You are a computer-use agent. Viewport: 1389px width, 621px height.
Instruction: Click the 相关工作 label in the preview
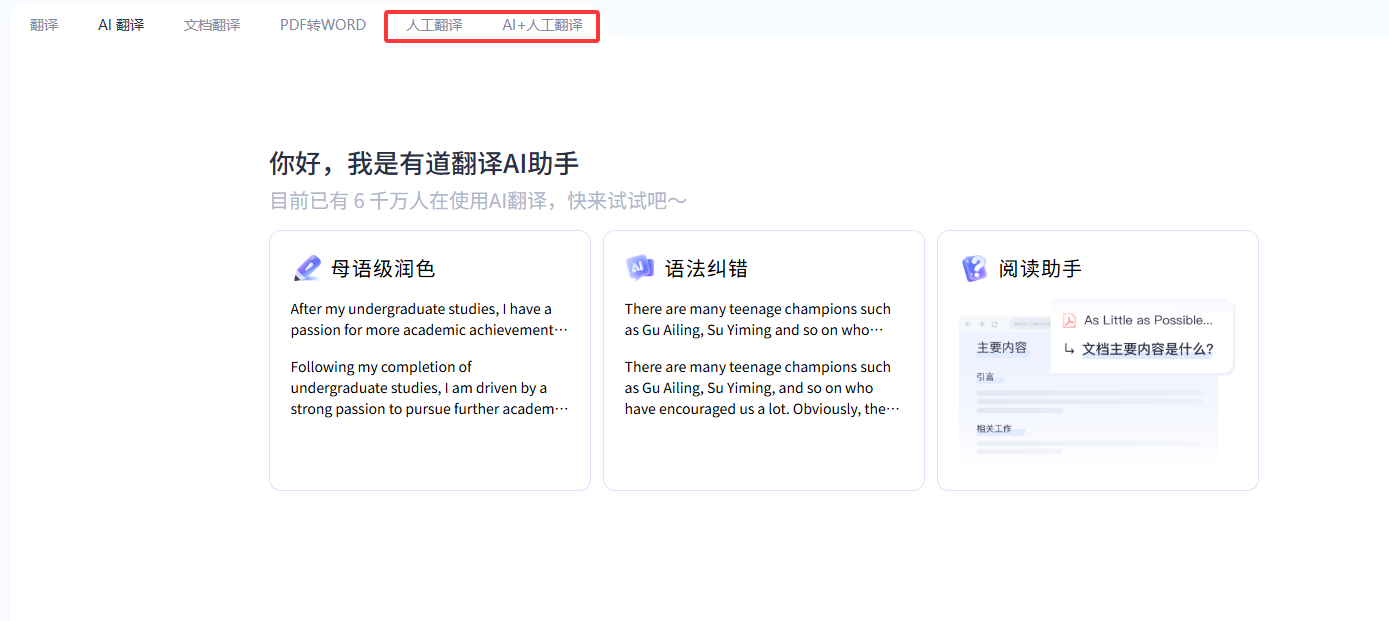994,429
